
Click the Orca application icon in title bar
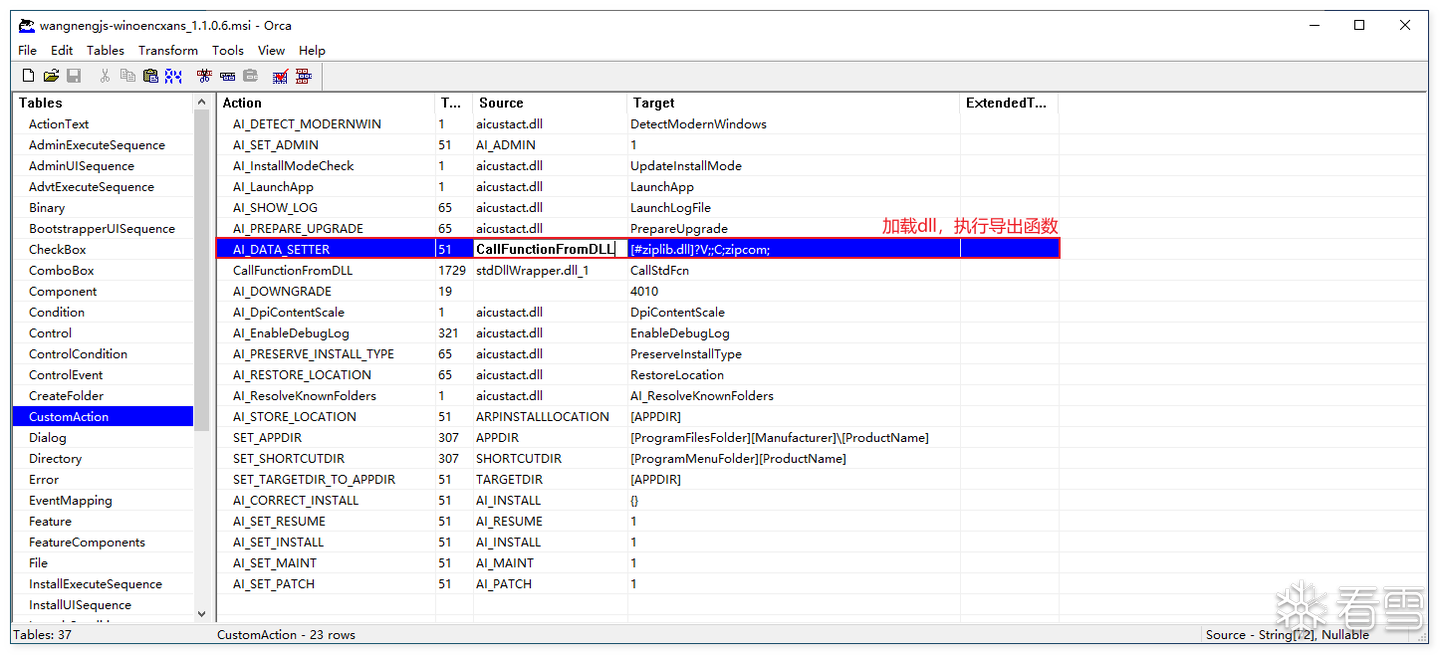tap(27, 26)
